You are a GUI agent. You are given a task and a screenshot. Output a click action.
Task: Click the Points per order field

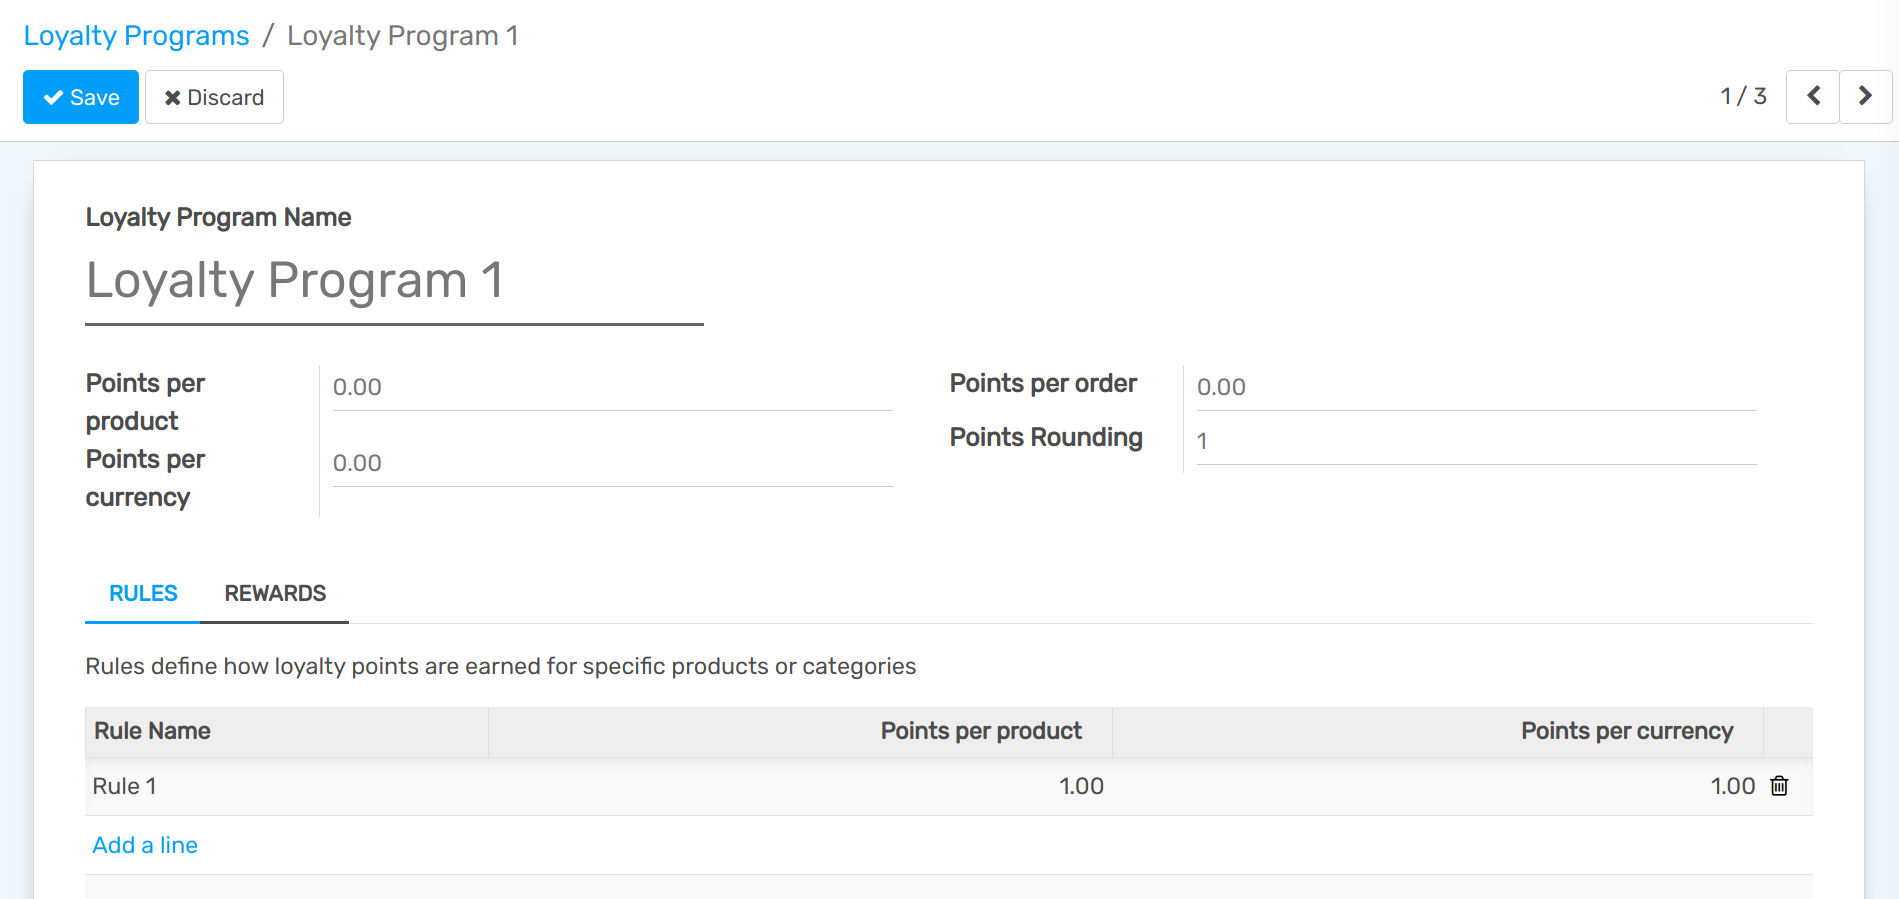1475,387
